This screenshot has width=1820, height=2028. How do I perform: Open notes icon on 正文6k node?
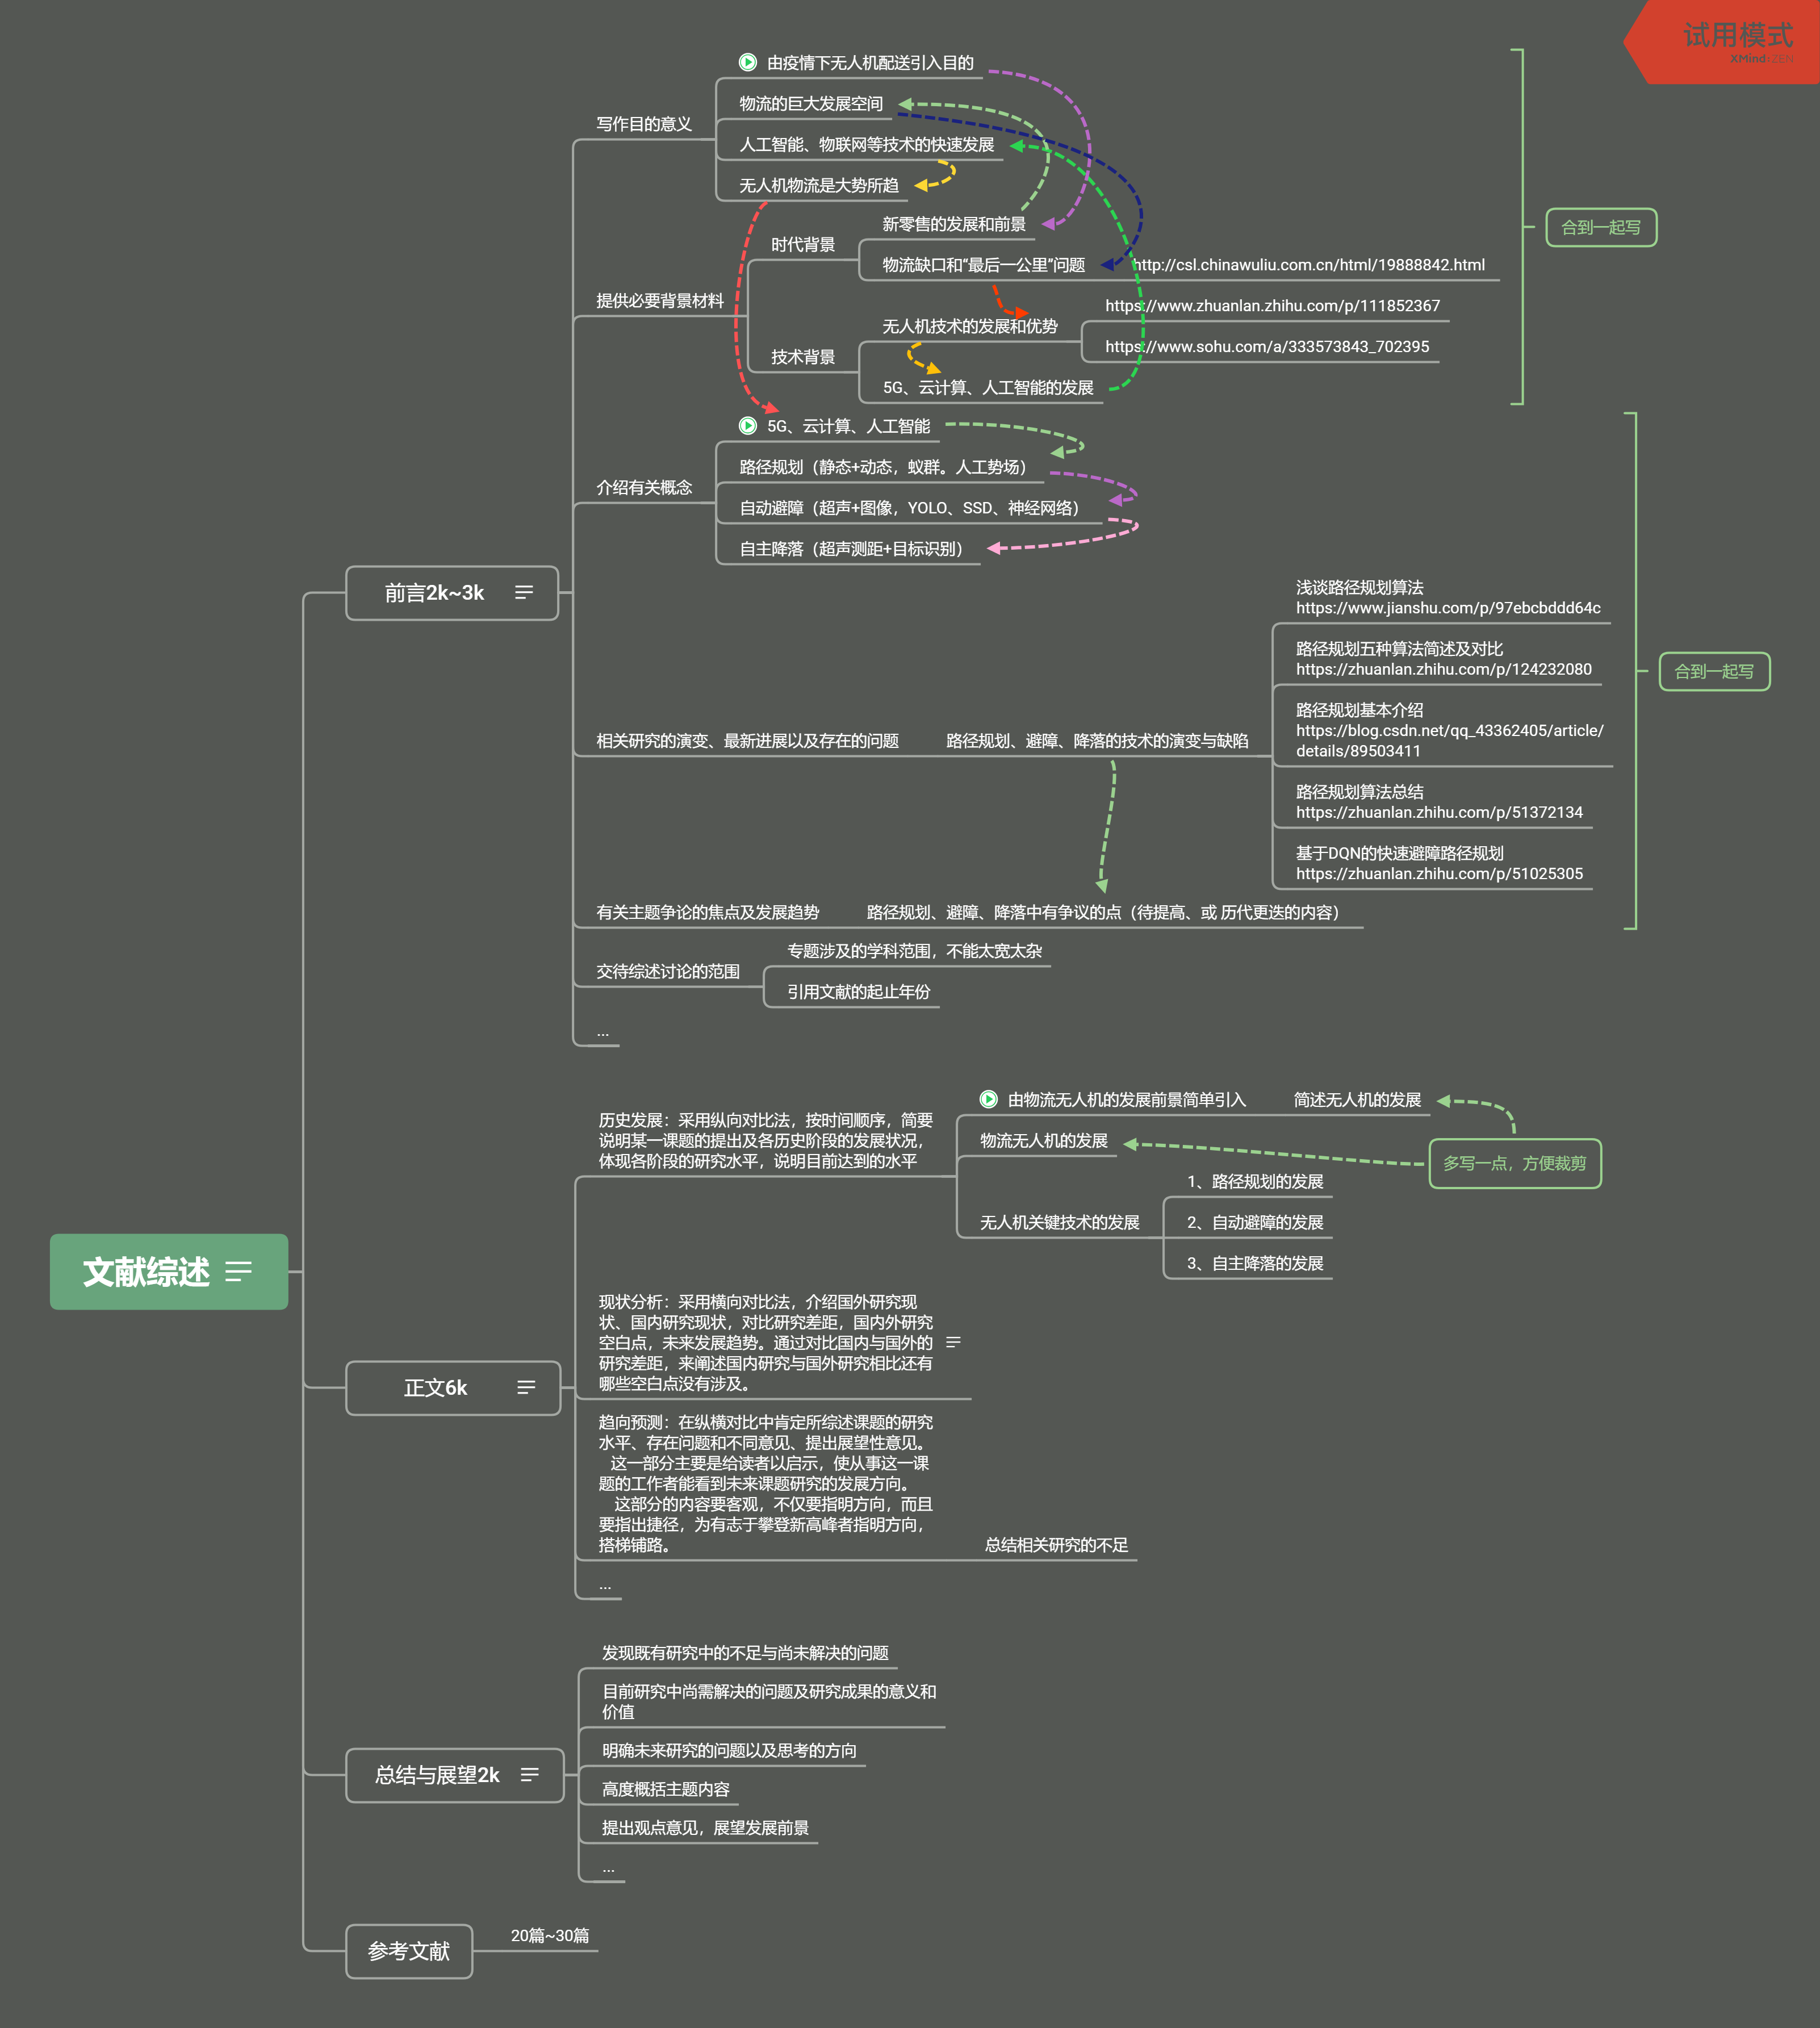pyautogui.click(x=526, y=1387)
